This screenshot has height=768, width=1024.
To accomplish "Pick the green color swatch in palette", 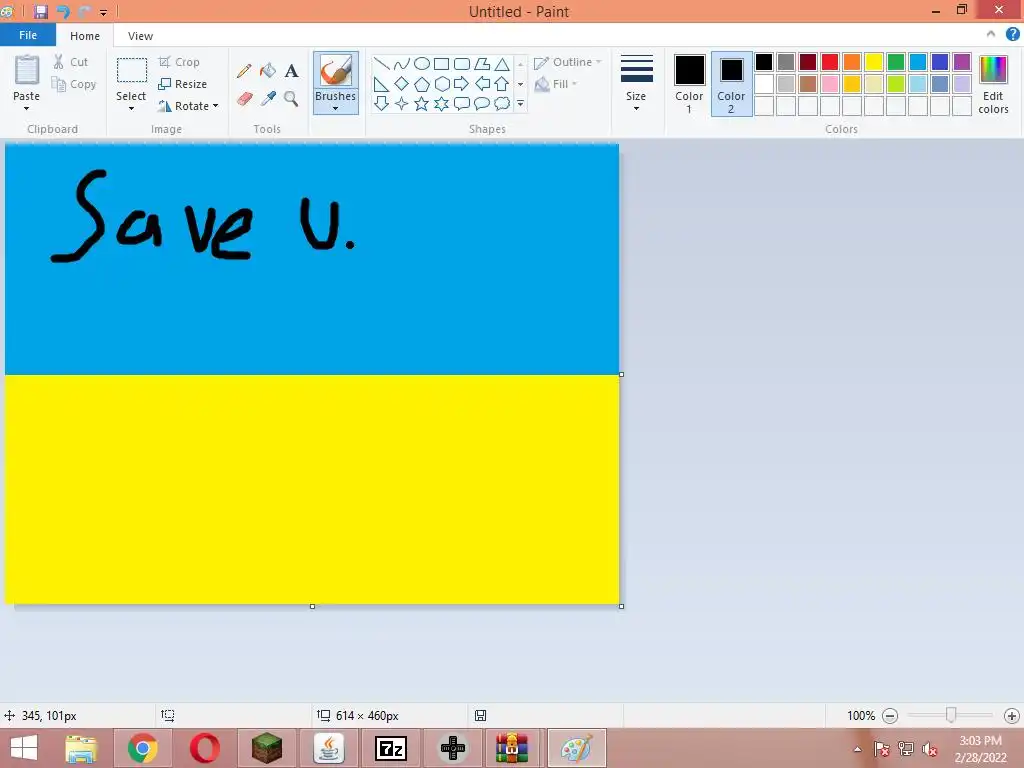I will click(896, 62).
